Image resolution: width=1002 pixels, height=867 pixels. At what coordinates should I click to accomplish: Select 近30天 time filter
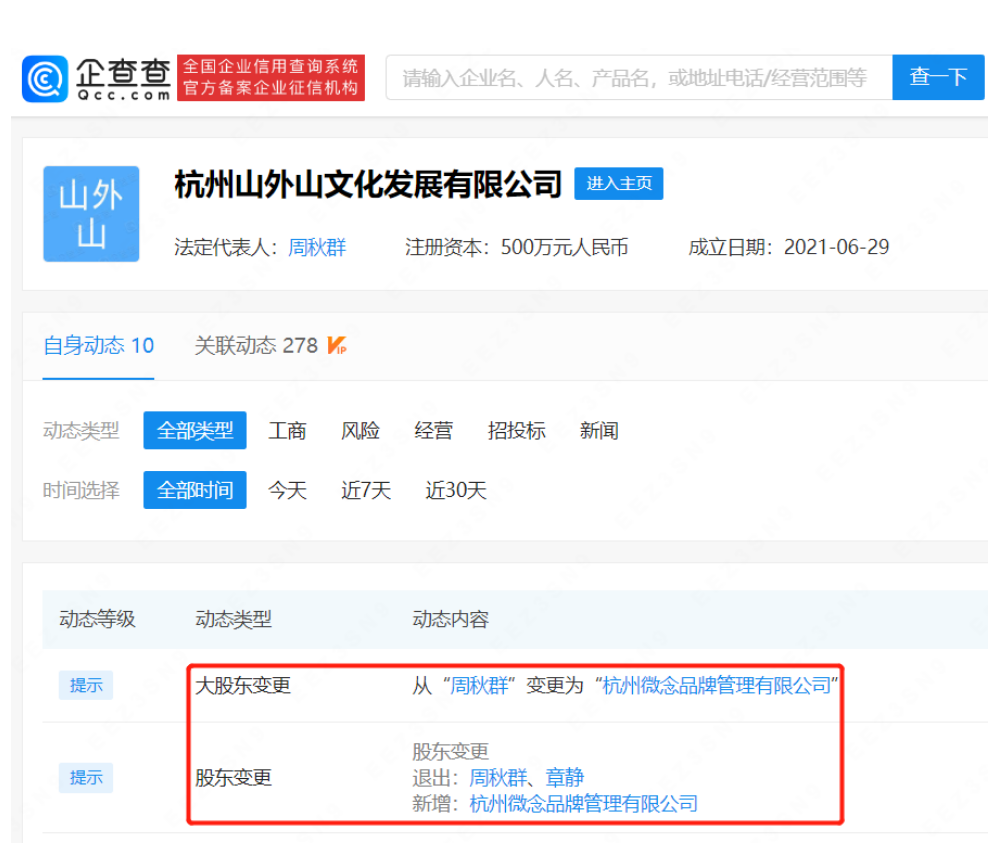point(456,491)
